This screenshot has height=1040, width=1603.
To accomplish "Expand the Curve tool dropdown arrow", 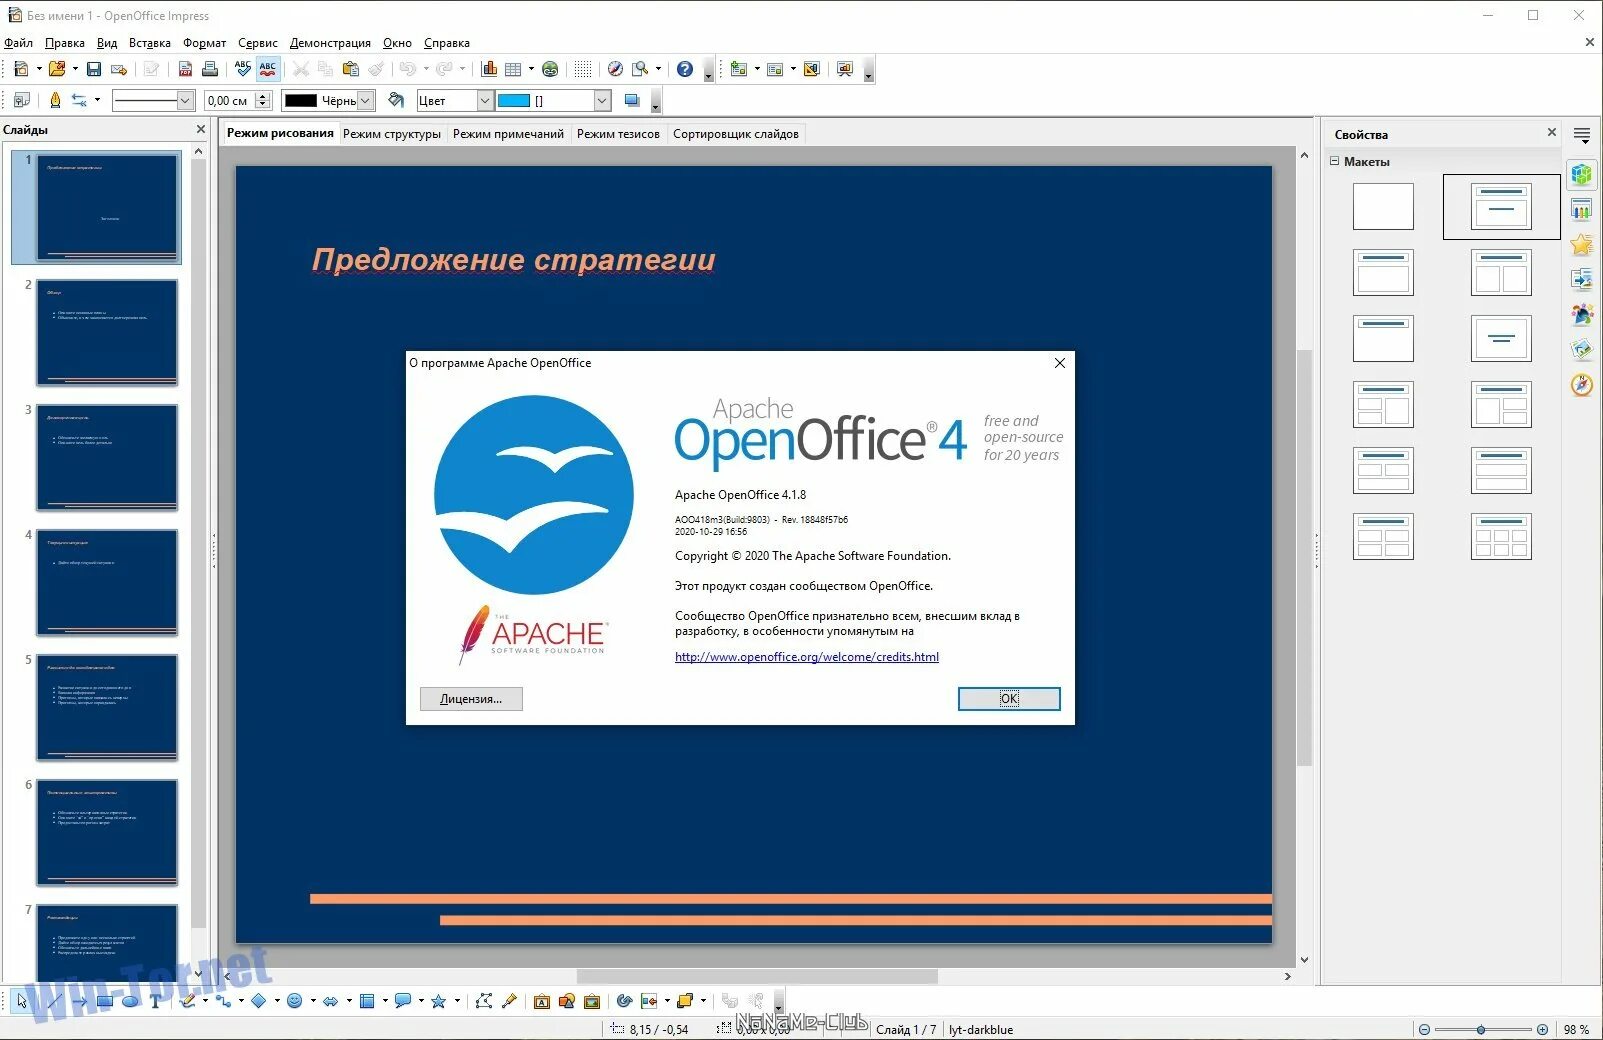I will coord(205,1000).
